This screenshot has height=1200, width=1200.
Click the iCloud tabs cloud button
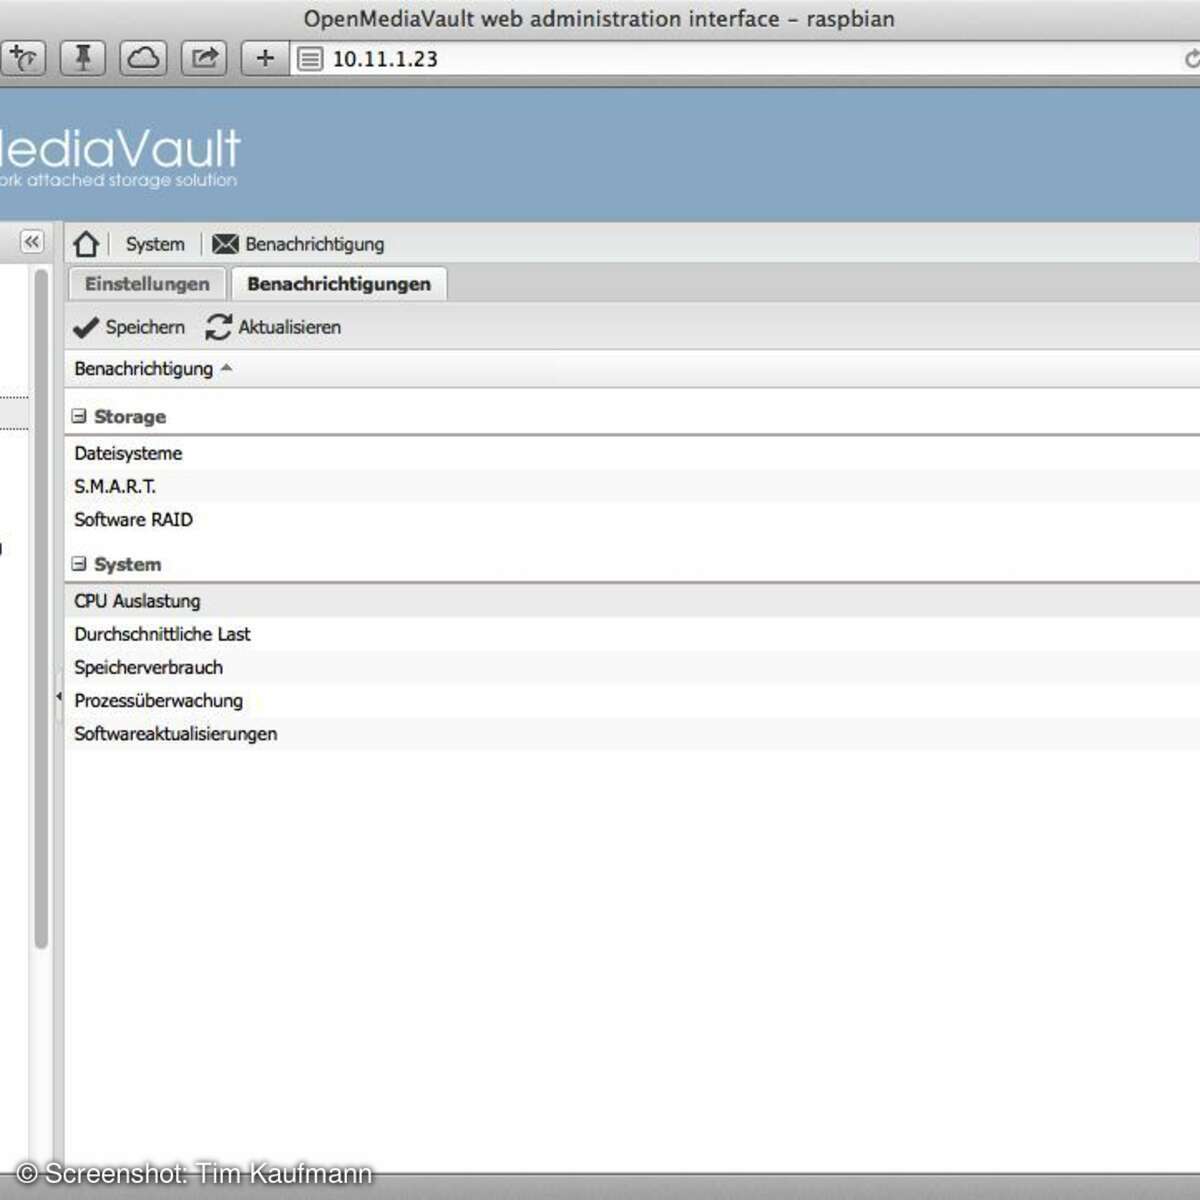coord(143,59)
